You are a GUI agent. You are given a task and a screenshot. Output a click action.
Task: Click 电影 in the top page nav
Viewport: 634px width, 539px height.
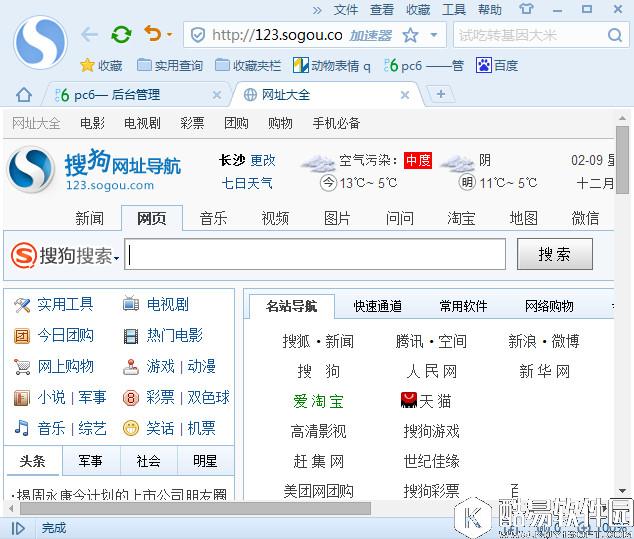click(x=92, y=123)
